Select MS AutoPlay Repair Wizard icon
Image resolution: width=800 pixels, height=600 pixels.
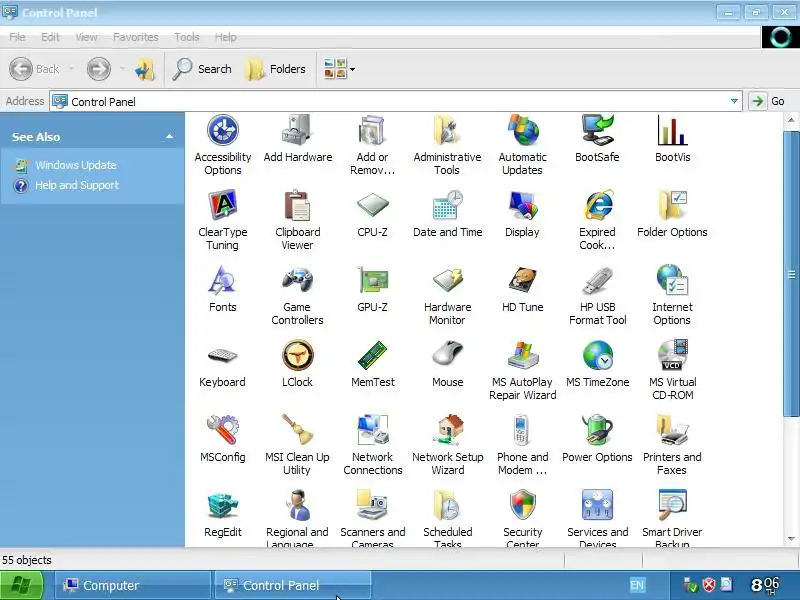(x=522, y=355)
